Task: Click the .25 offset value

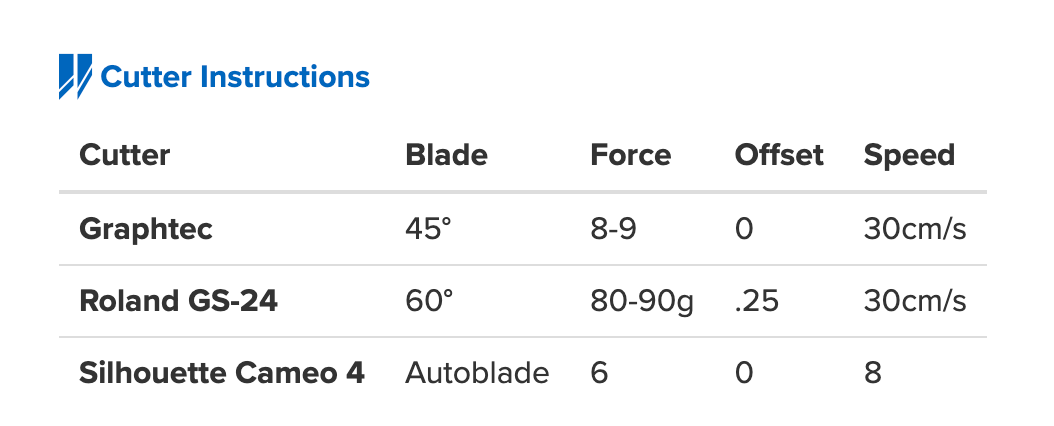Action: (757, 301)
